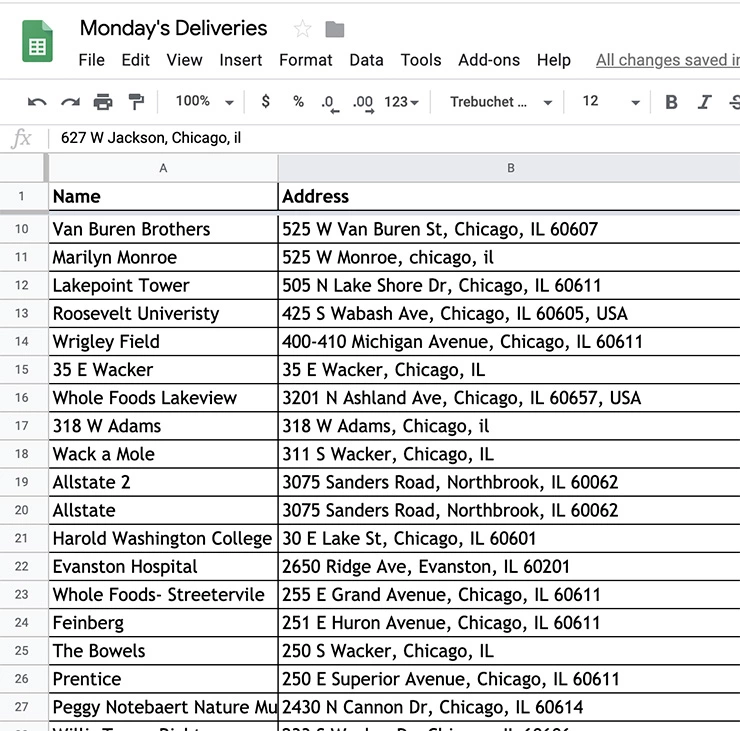The image size is (740, 731).
Task: Click the All changes saved link
Action: point(667,60)
